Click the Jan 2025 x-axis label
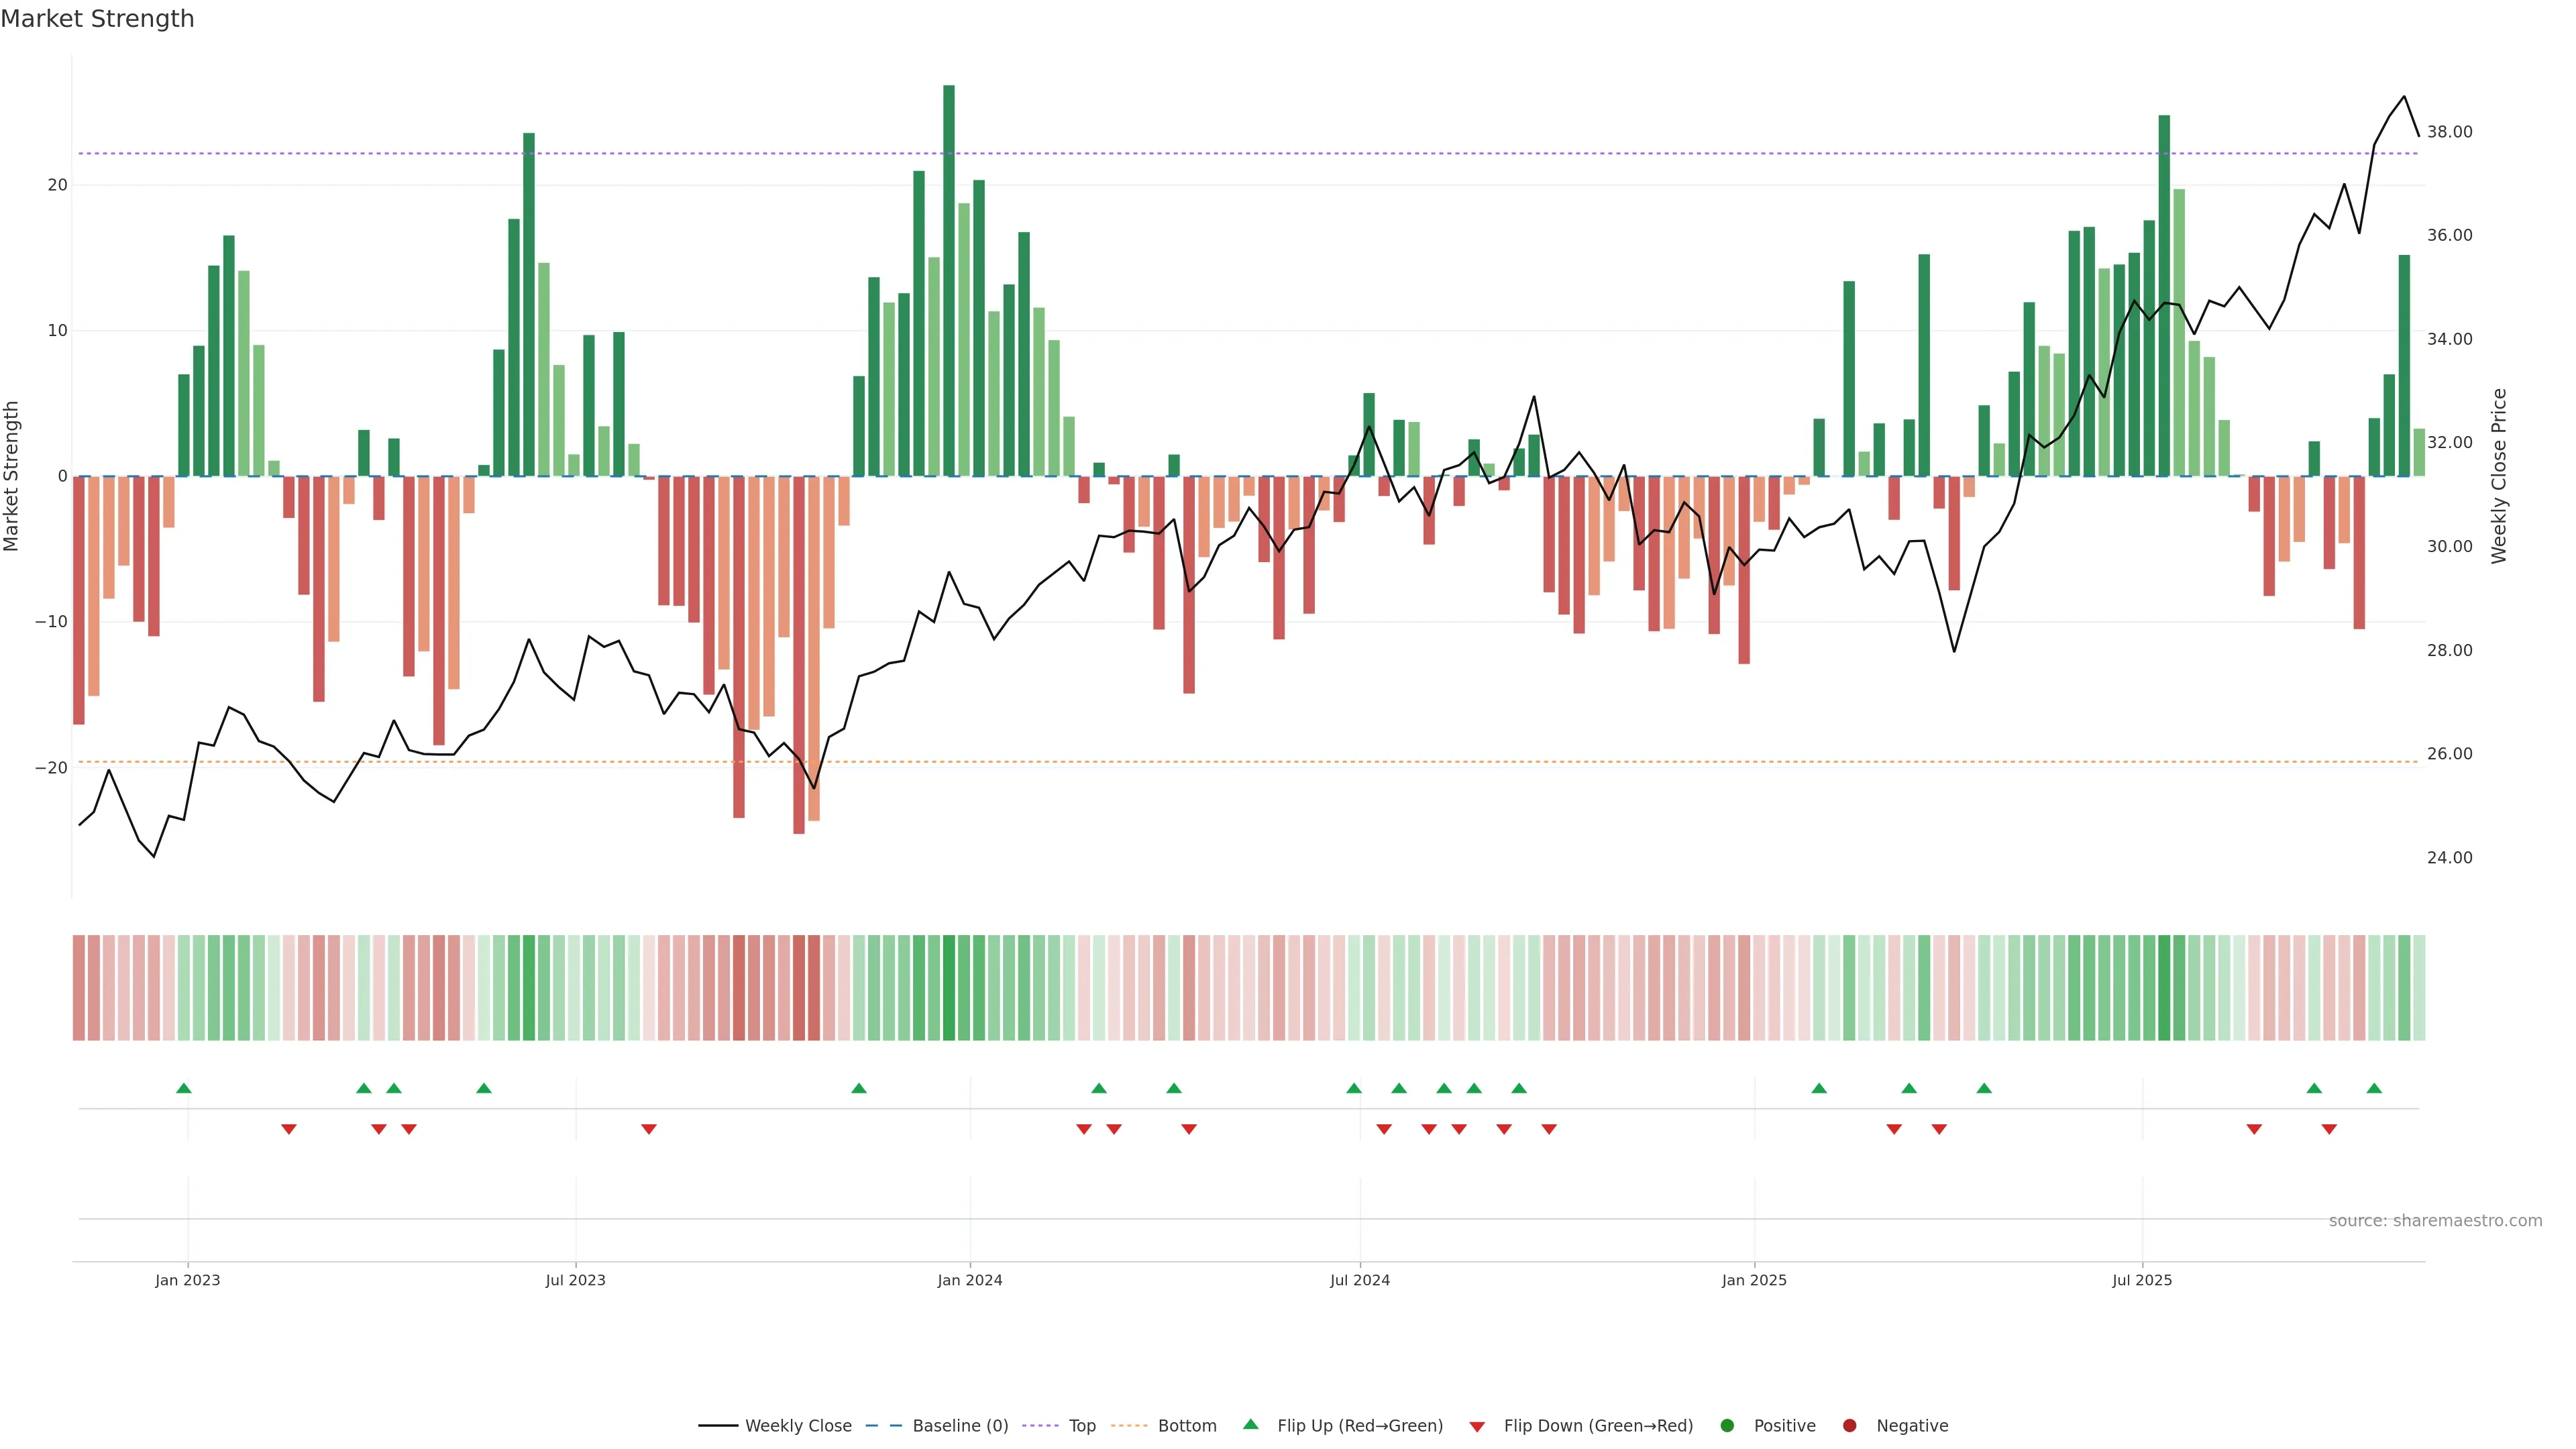Image resolution: width=2576 pixels, height=1449 pixels. 1754,1281
